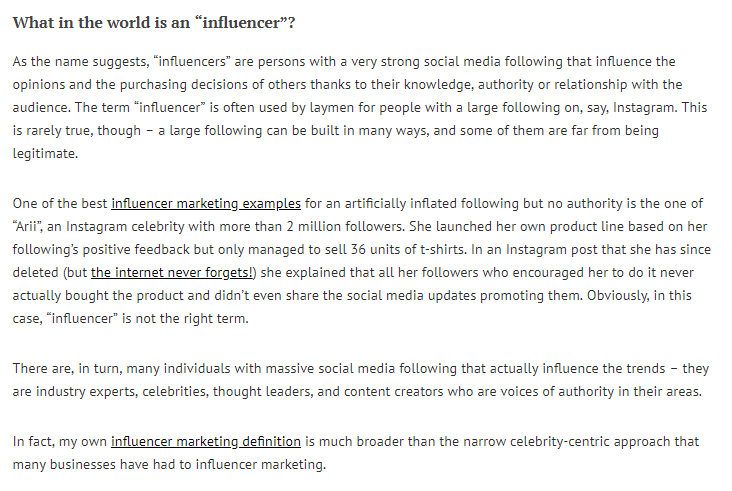Click the phrase "is not the right term."
The height and width of the screenshot is (491, 732).
(x=185, y=318)
